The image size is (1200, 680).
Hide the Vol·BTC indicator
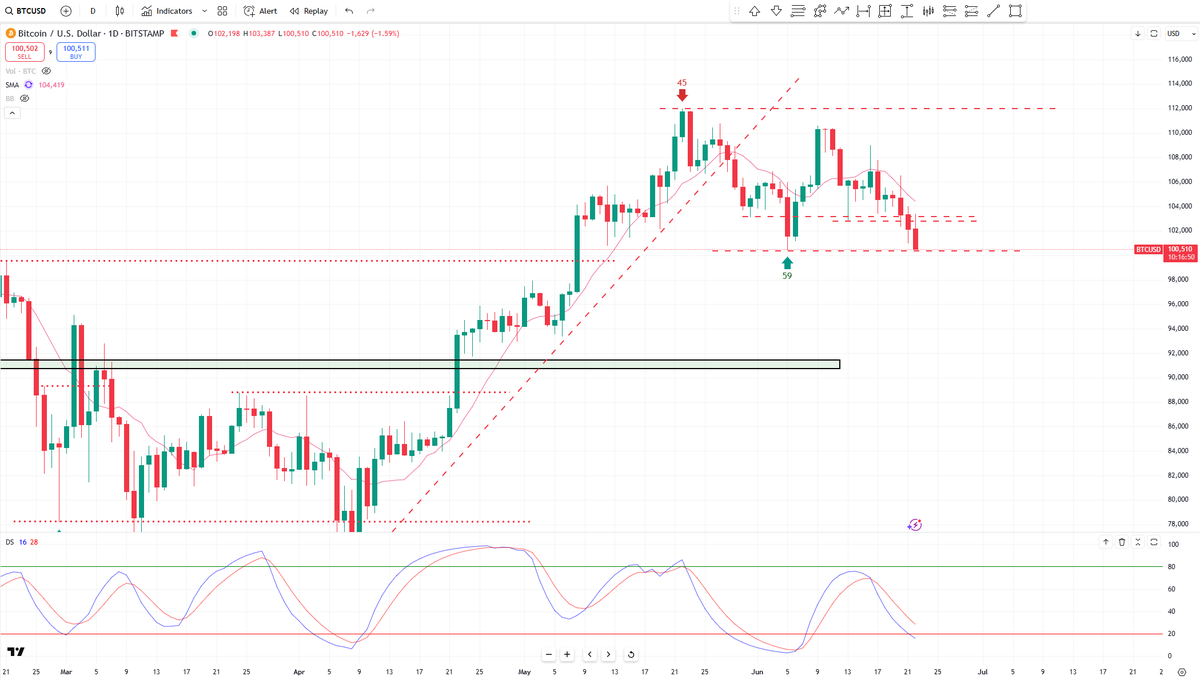(44, 70)
